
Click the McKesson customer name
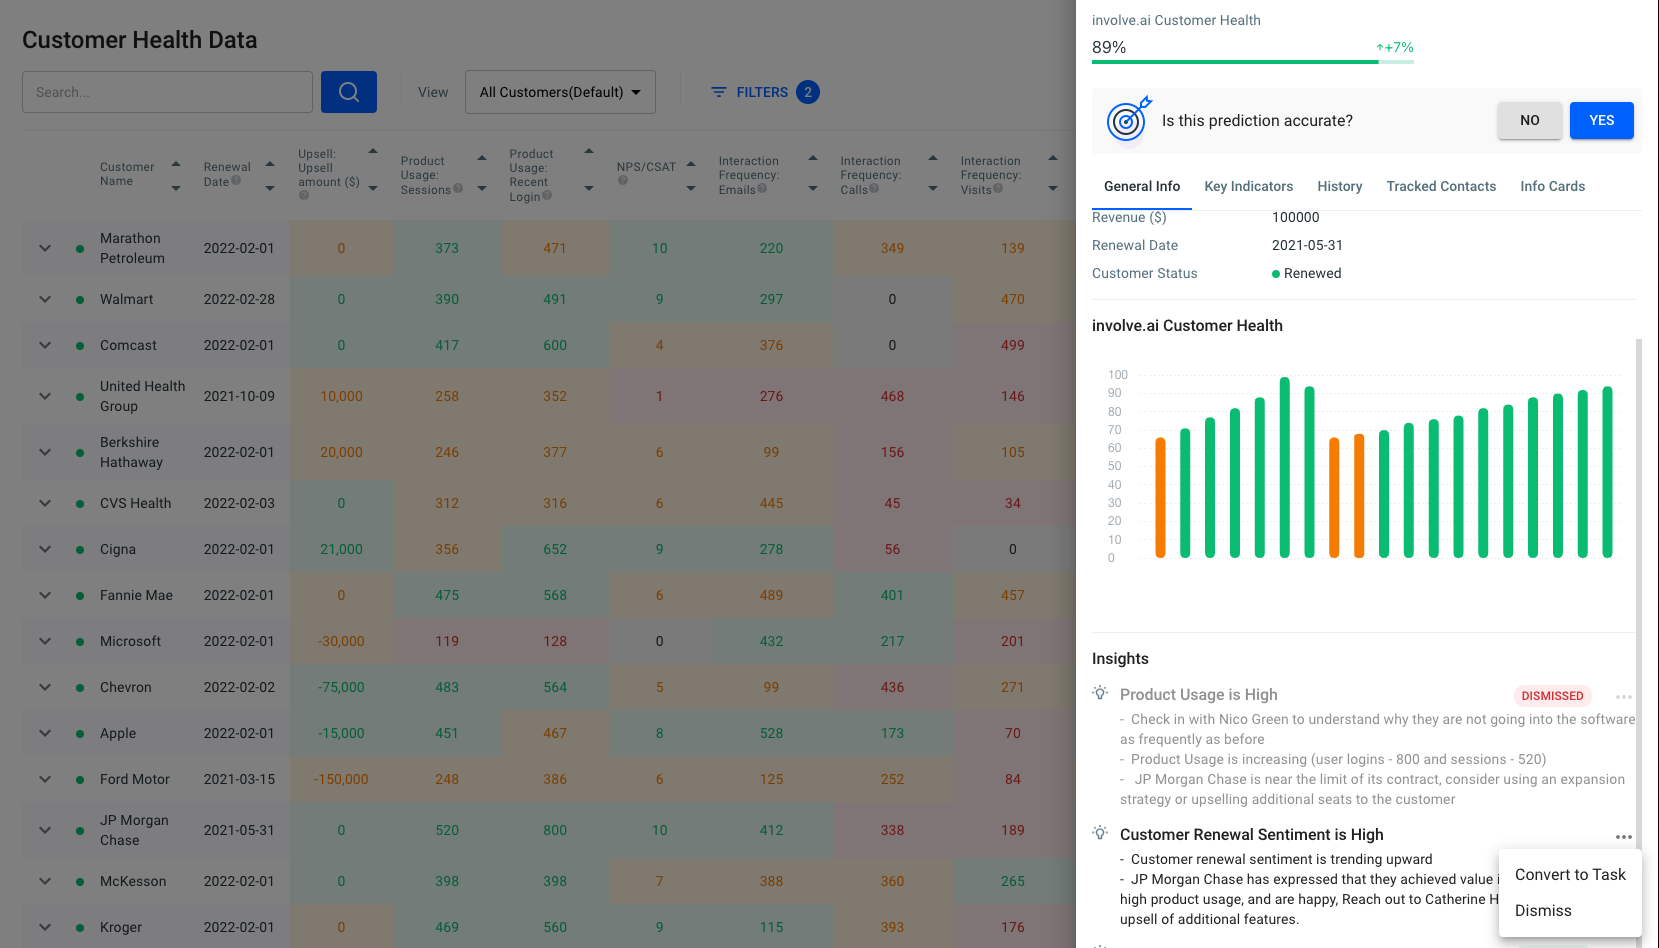click(133, 881)
